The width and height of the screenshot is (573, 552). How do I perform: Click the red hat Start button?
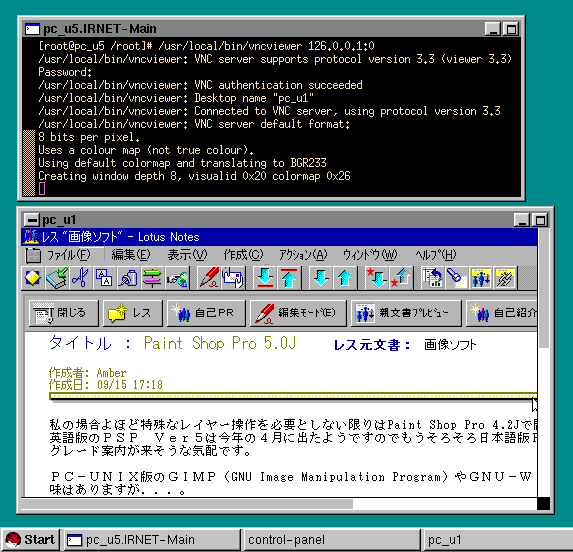tap(30, 540)
